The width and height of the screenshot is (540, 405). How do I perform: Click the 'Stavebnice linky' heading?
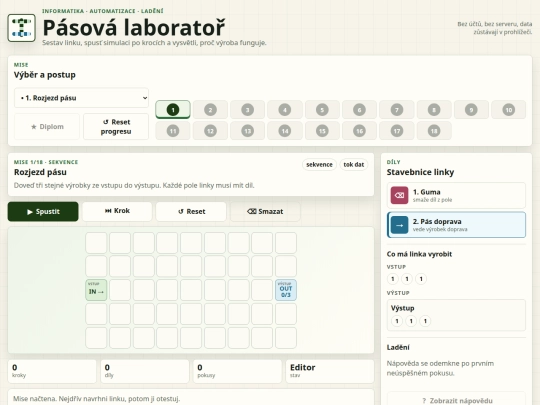click(420, 172)
